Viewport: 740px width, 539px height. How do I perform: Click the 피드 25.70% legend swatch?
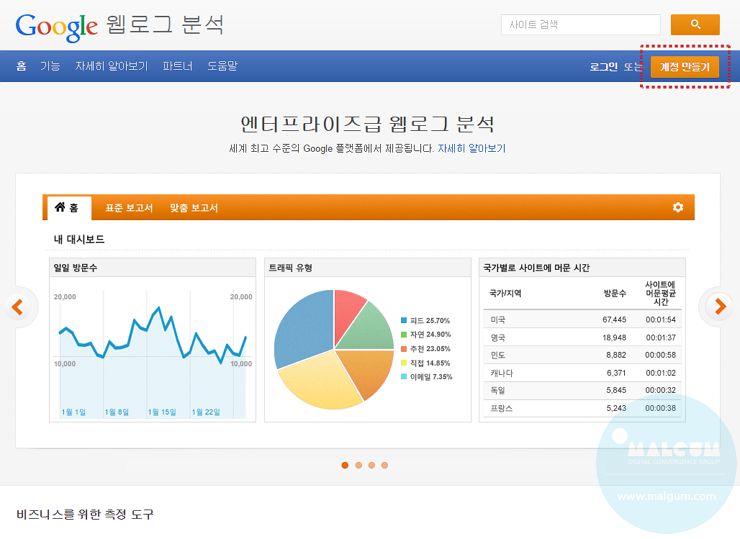[x=404, y=320]
